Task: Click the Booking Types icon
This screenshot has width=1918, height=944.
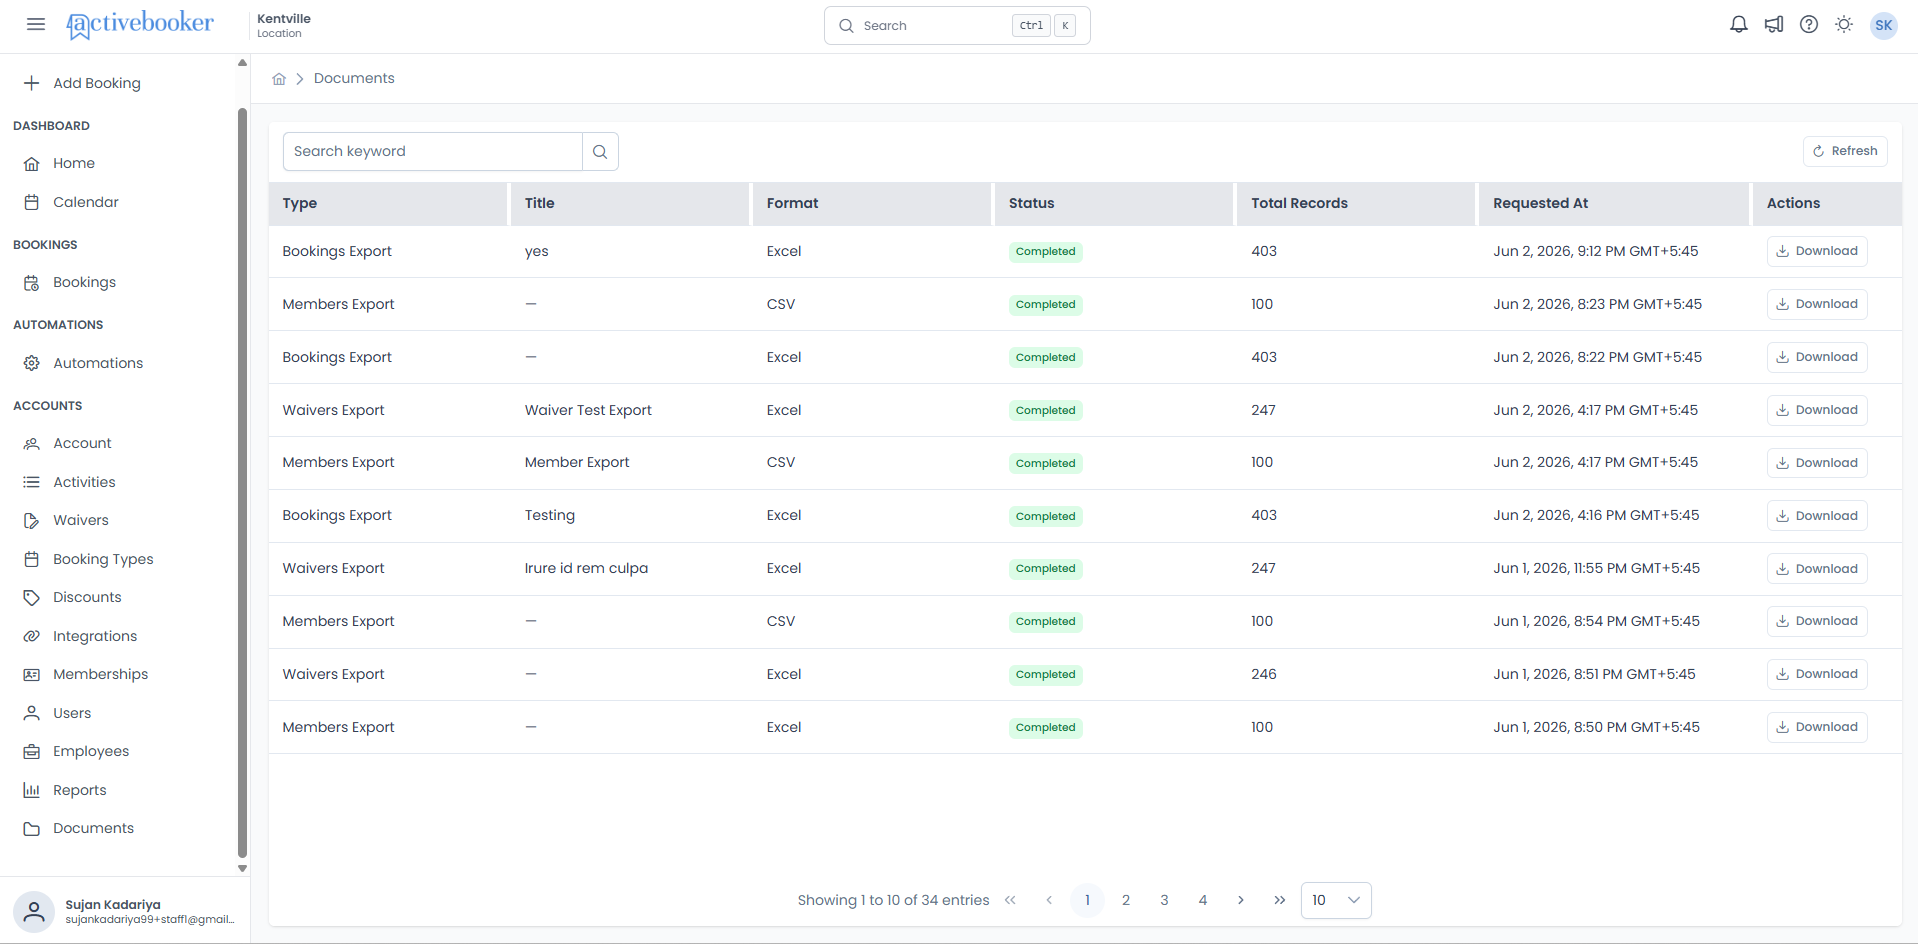Action: pos(32,559)
